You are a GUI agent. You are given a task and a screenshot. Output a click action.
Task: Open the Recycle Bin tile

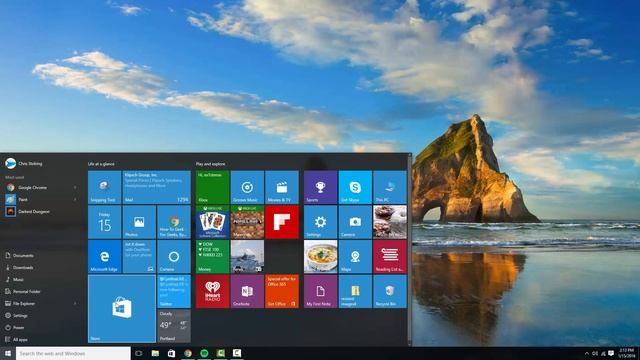click(390, 291)
